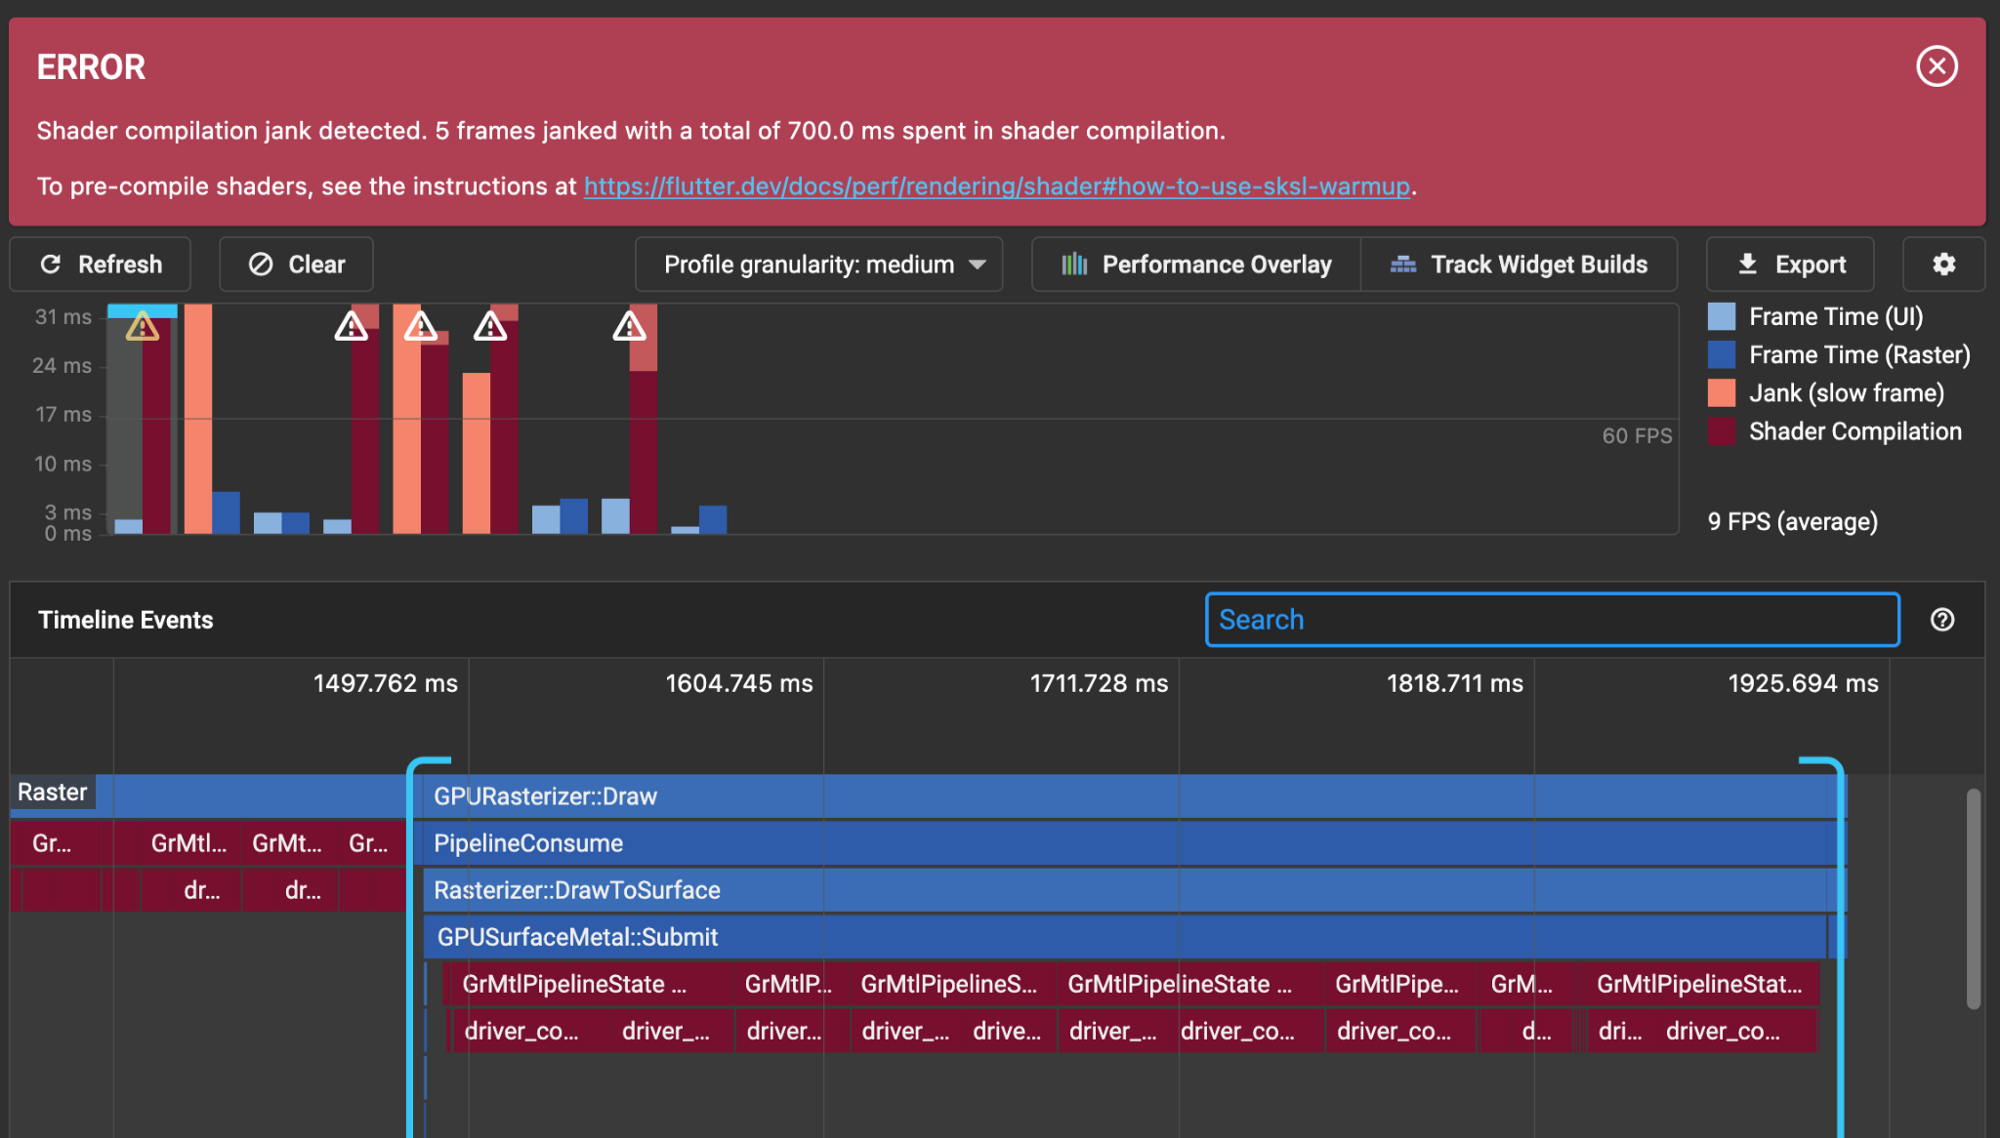
Task: Expand the PipelineConsume timeline event
Action: (x=526, y=841)
